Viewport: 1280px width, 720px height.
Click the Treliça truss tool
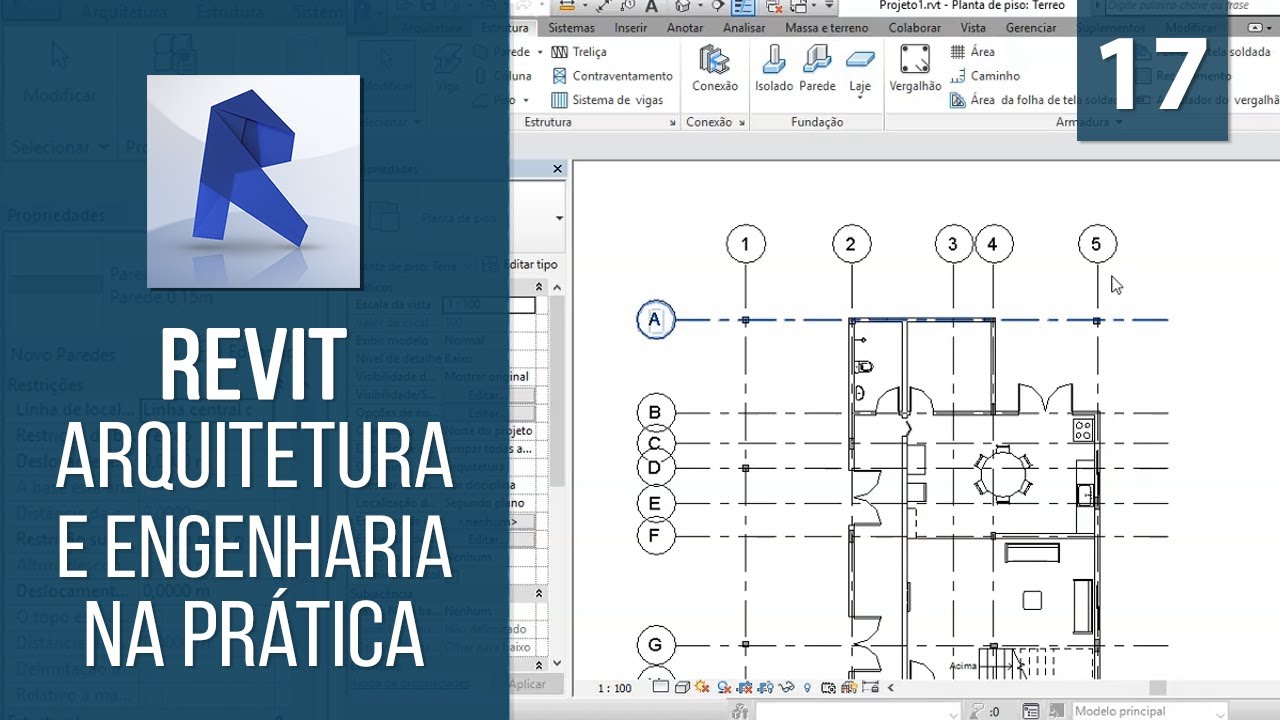(579, 52)
